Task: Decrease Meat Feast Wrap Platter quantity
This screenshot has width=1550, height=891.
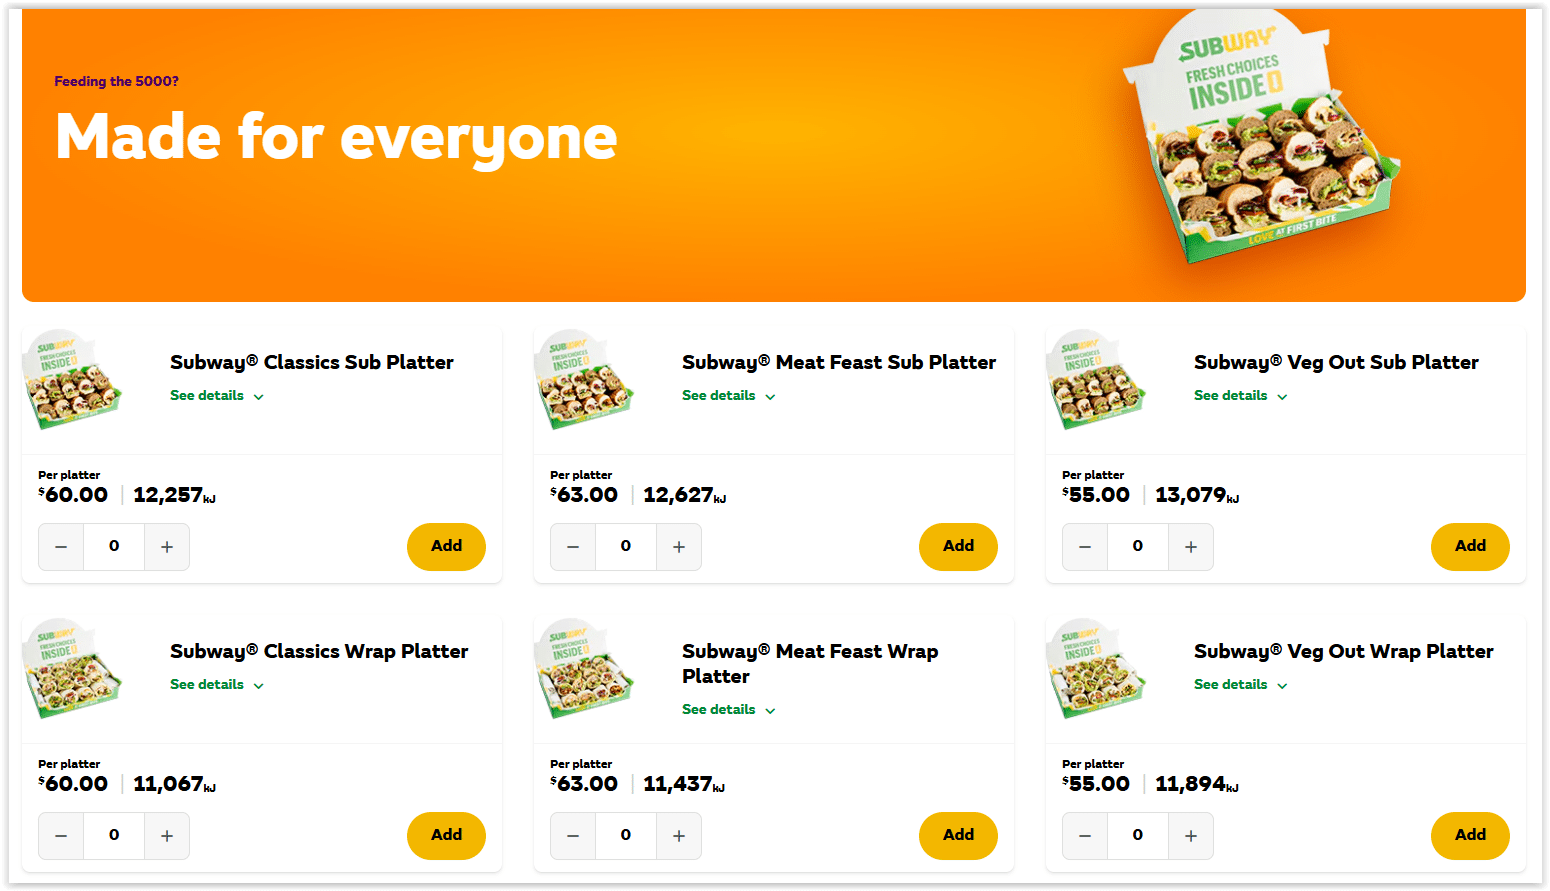Action: pyautogui.click(x=573, y=836)
